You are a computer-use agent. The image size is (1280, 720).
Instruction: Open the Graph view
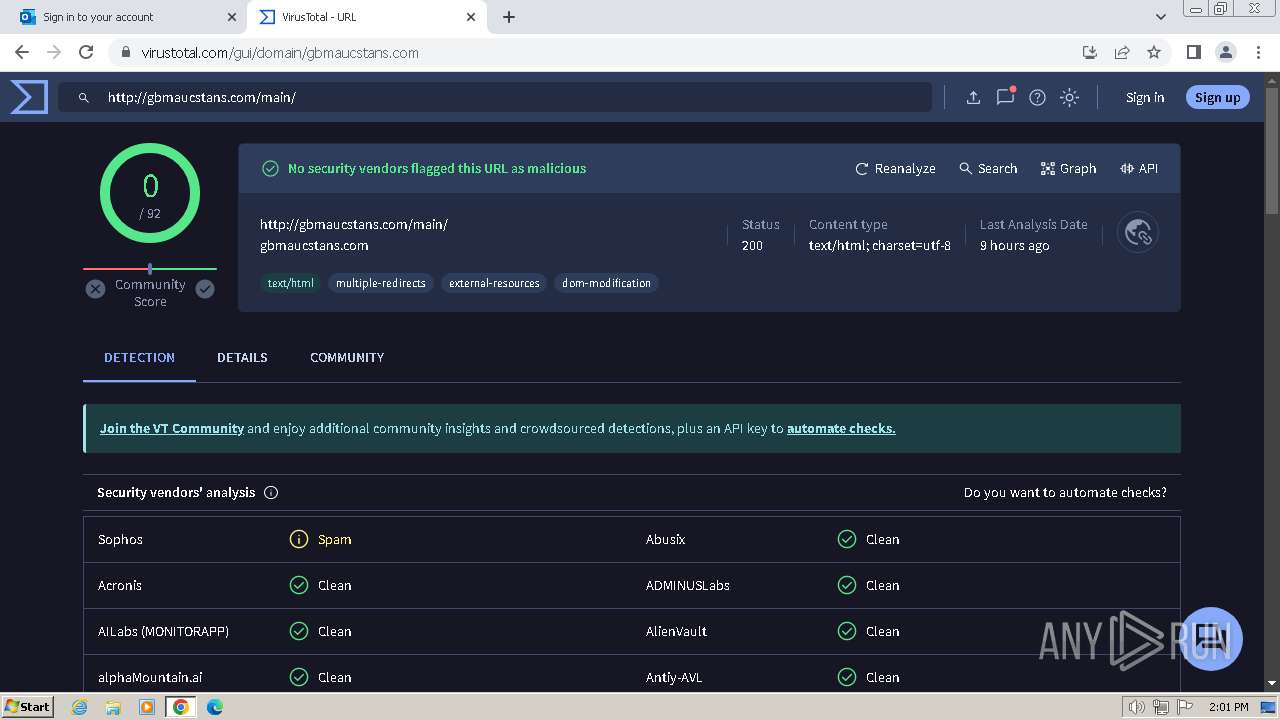coord(1068,168)
